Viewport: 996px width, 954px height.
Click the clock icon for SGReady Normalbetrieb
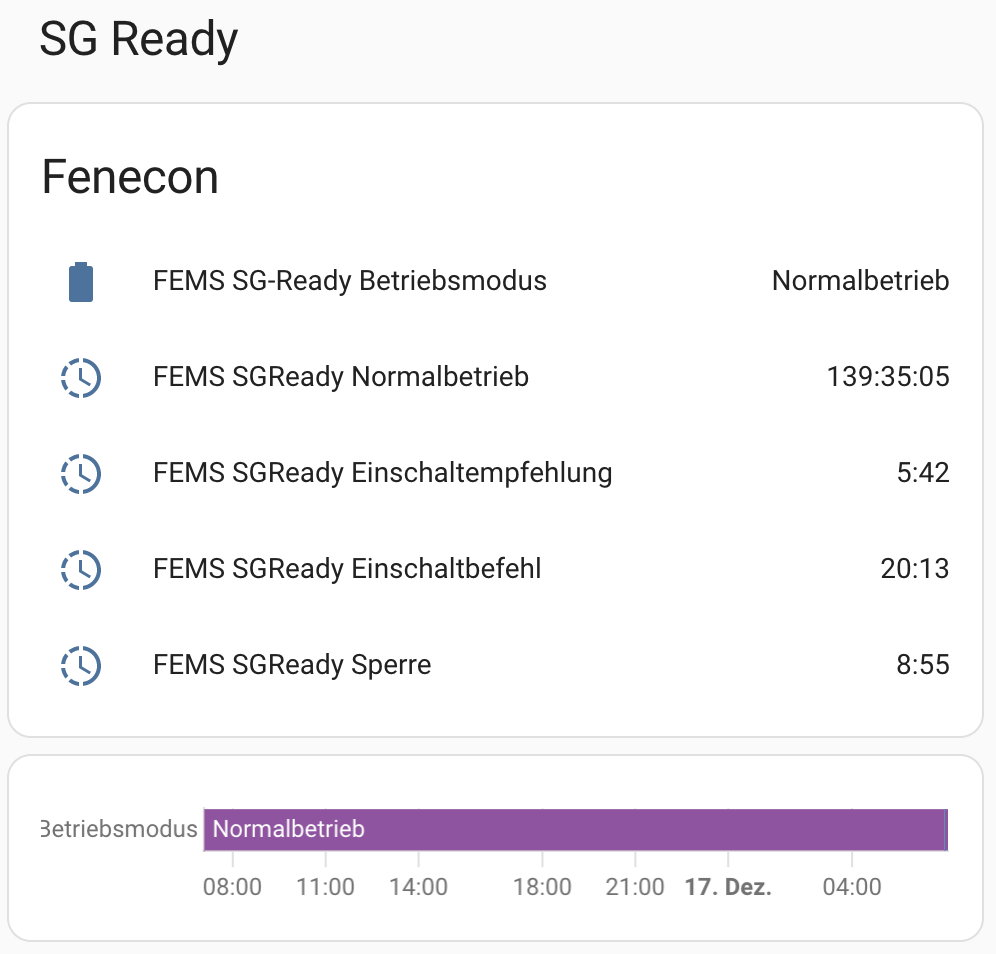tap(81, 377)
